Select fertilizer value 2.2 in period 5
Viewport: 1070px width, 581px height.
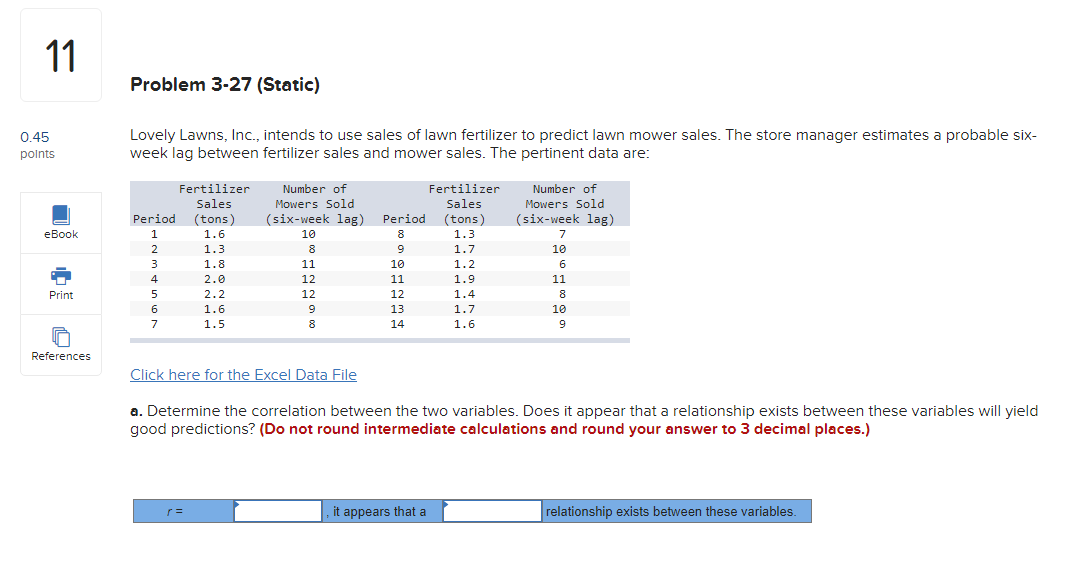pyautogui.click(x=214, y=294)
